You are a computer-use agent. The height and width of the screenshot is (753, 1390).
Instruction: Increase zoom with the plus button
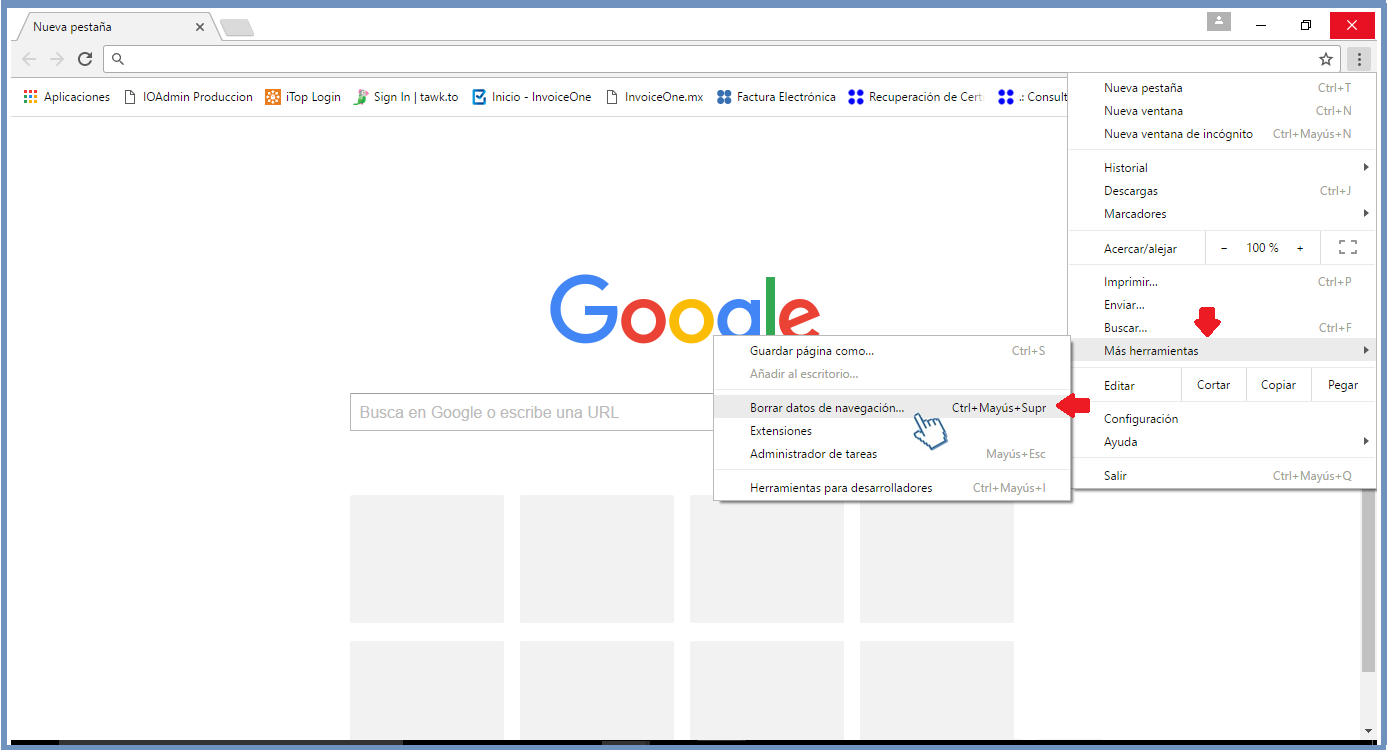click(x=1300, y=248)
